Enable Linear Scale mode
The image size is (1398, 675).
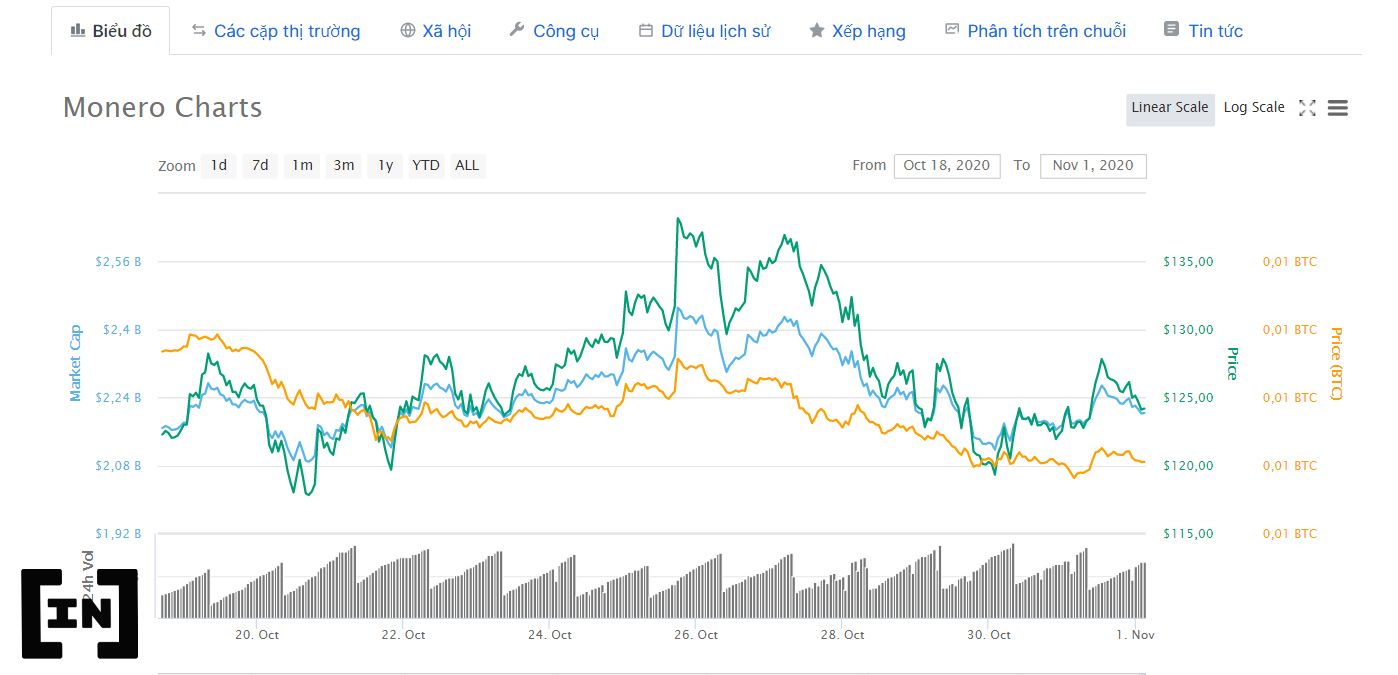1170,108
